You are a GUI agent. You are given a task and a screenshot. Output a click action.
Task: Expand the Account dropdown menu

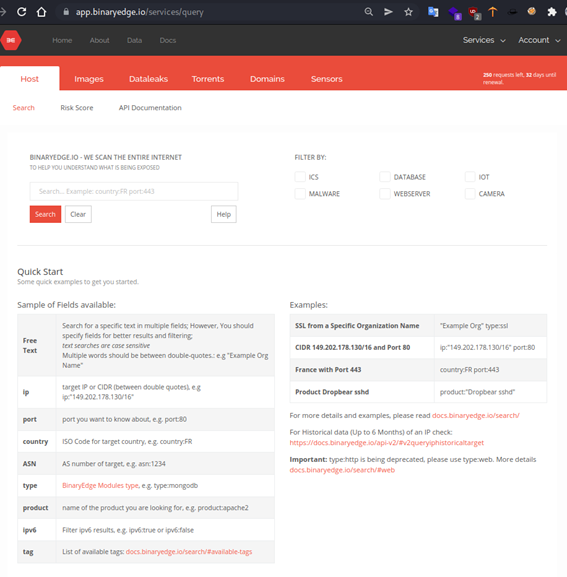(x=539, y=40)
